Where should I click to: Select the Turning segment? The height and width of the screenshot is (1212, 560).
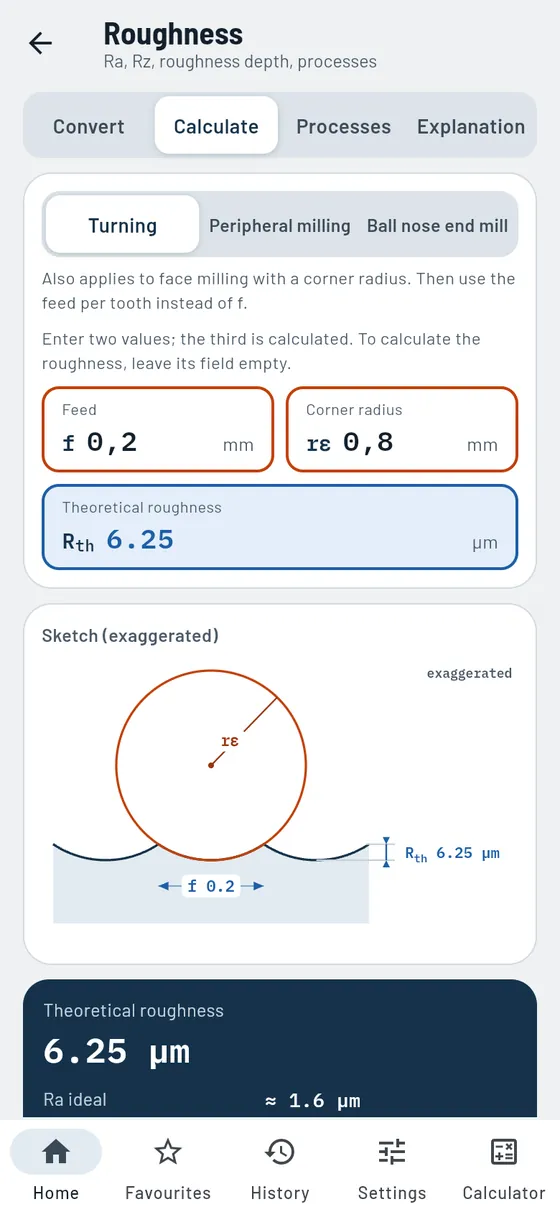[122, 225]
